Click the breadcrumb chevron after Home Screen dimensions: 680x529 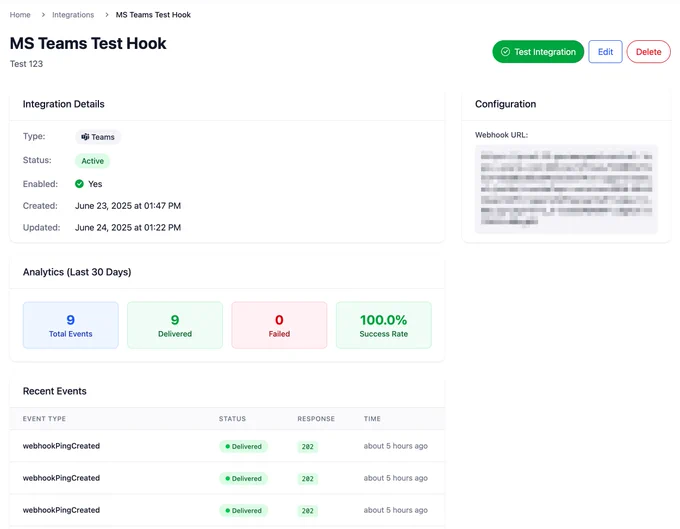point(43,15)
